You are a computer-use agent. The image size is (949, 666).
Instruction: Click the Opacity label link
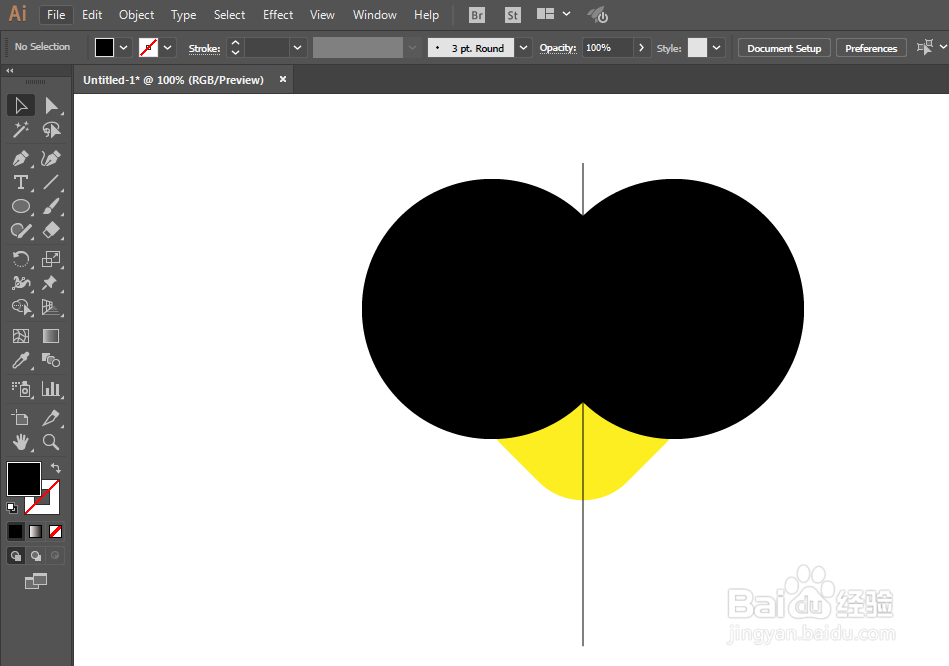(557, 47)
